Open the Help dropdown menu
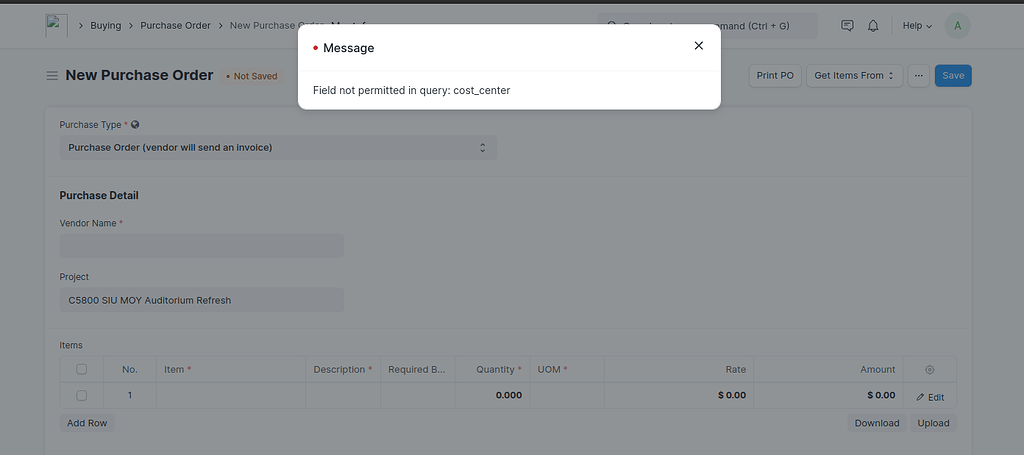 pos(917,25)
